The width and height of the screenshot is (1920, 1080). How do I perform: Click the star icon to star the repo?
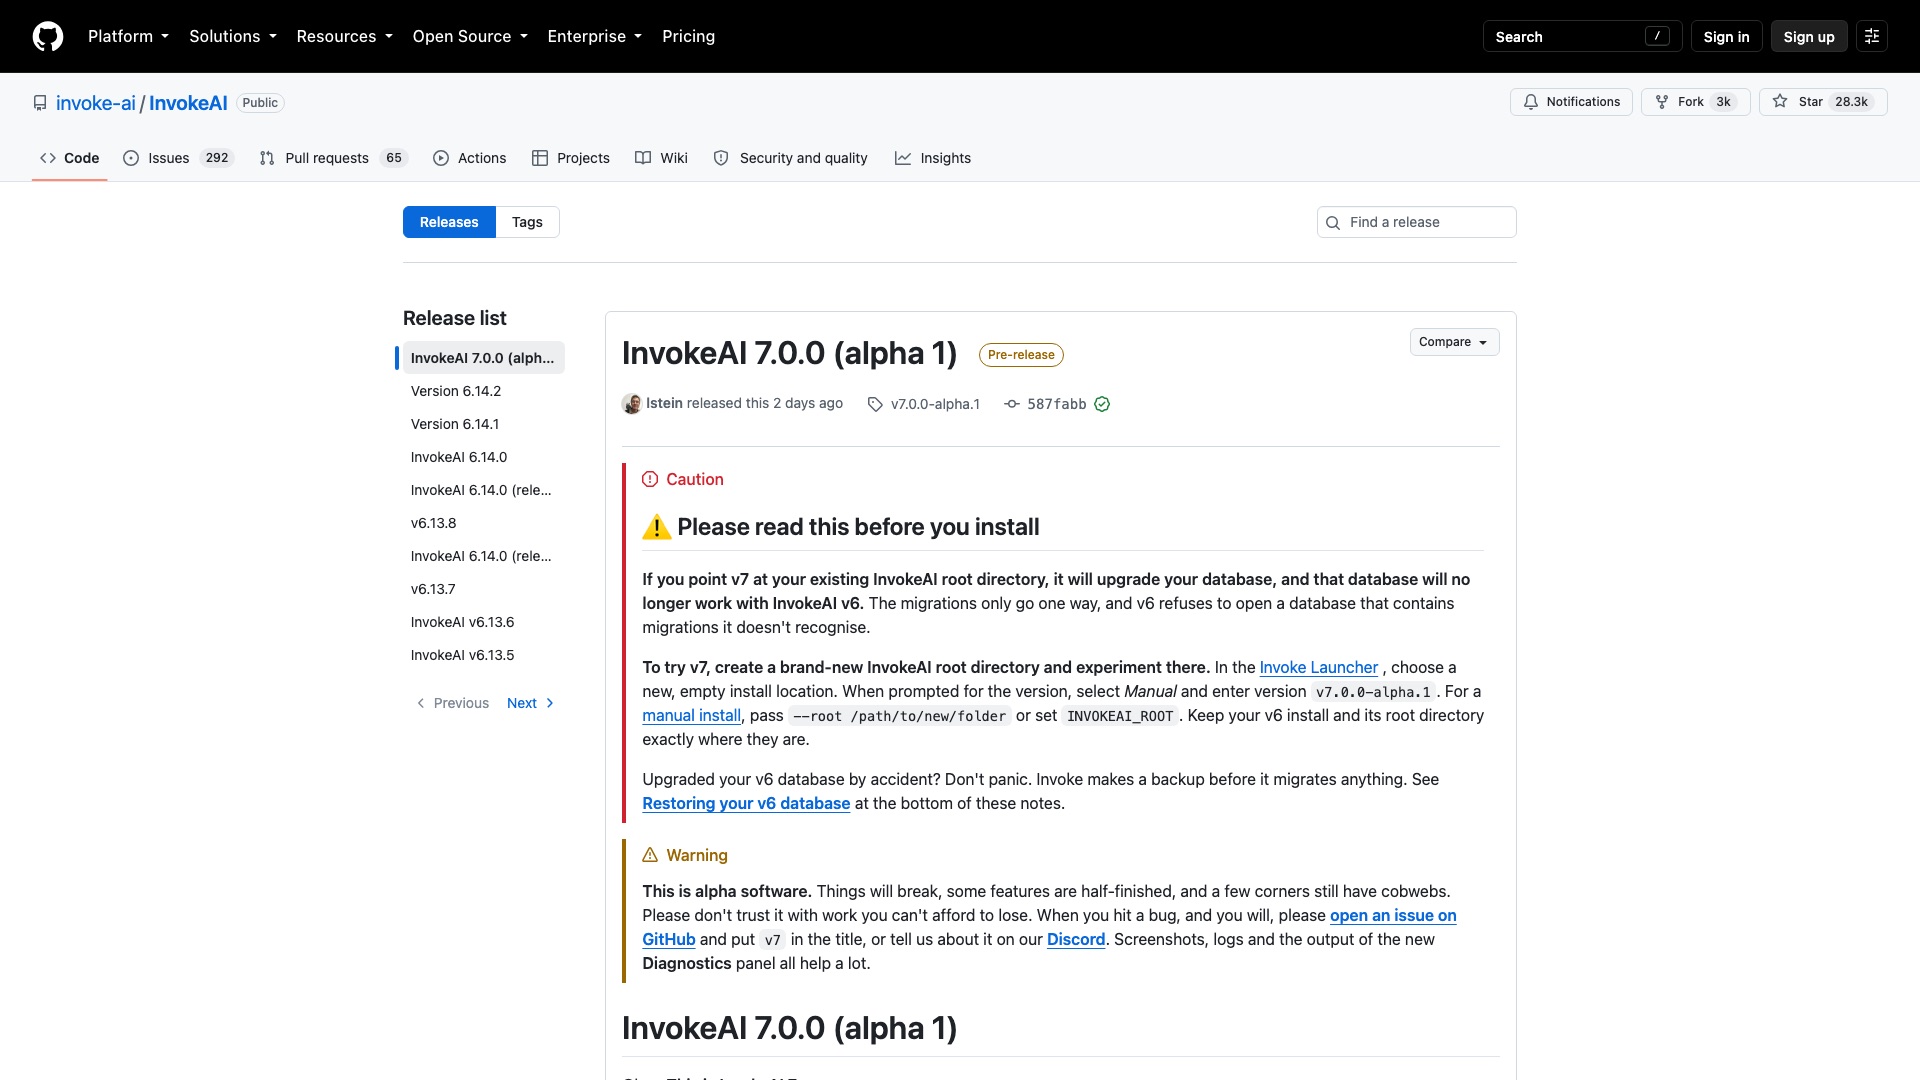pyautogui.click(x=1780, y=102)
